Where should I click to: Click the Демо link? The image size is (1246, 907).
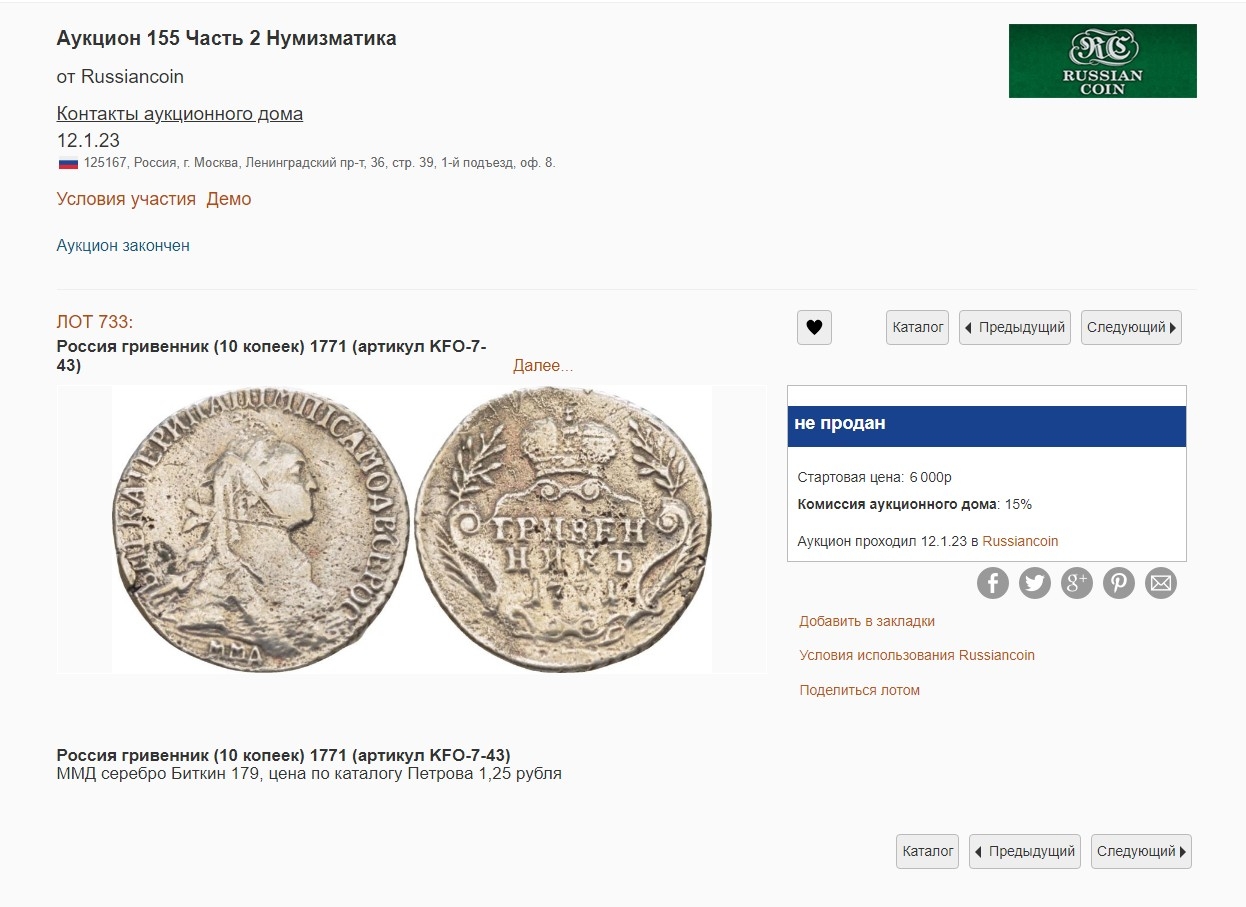pos(228,199)
